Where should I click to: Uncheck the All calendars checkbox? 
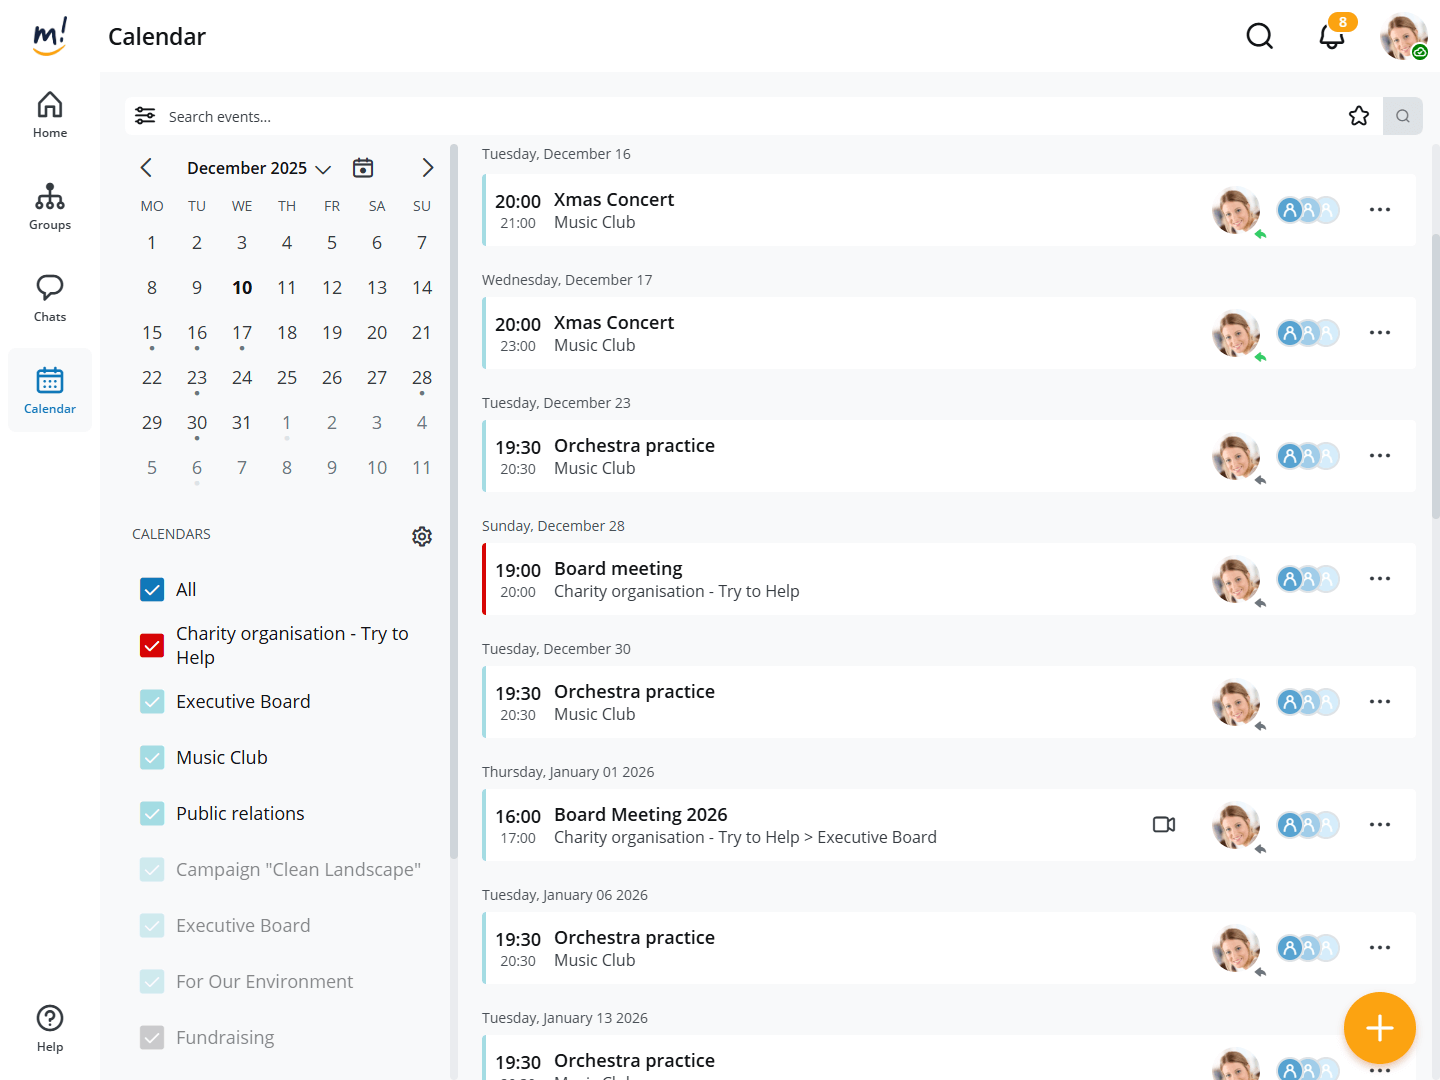point(152,590)
